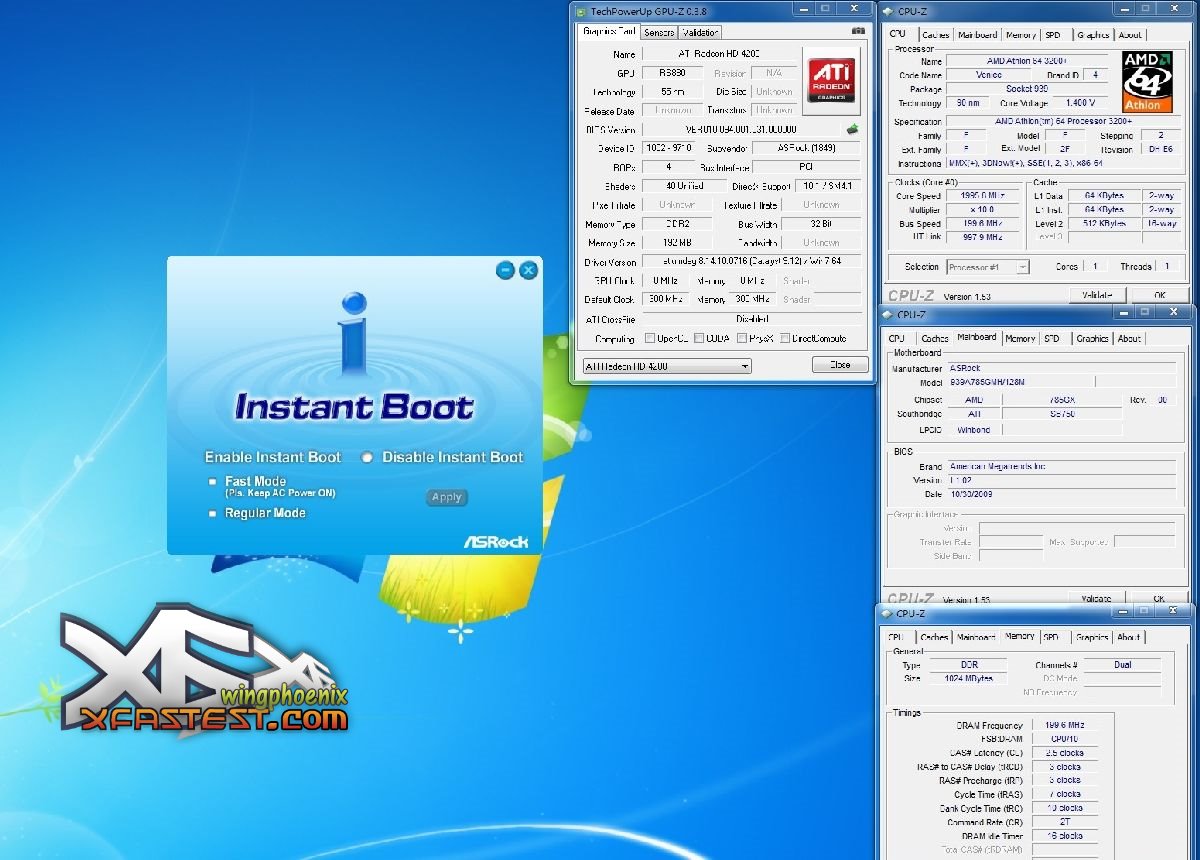Click the "Venice" Code Name value
This screenshot has width=1200, height=860.
coord(988,75)
